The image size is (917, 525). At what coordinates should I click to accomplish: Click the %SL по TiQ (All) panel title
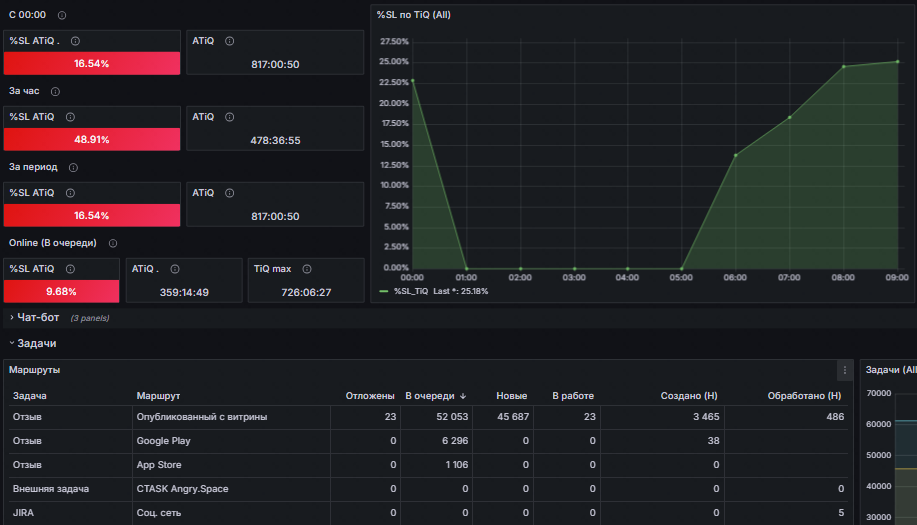point(413,15)
